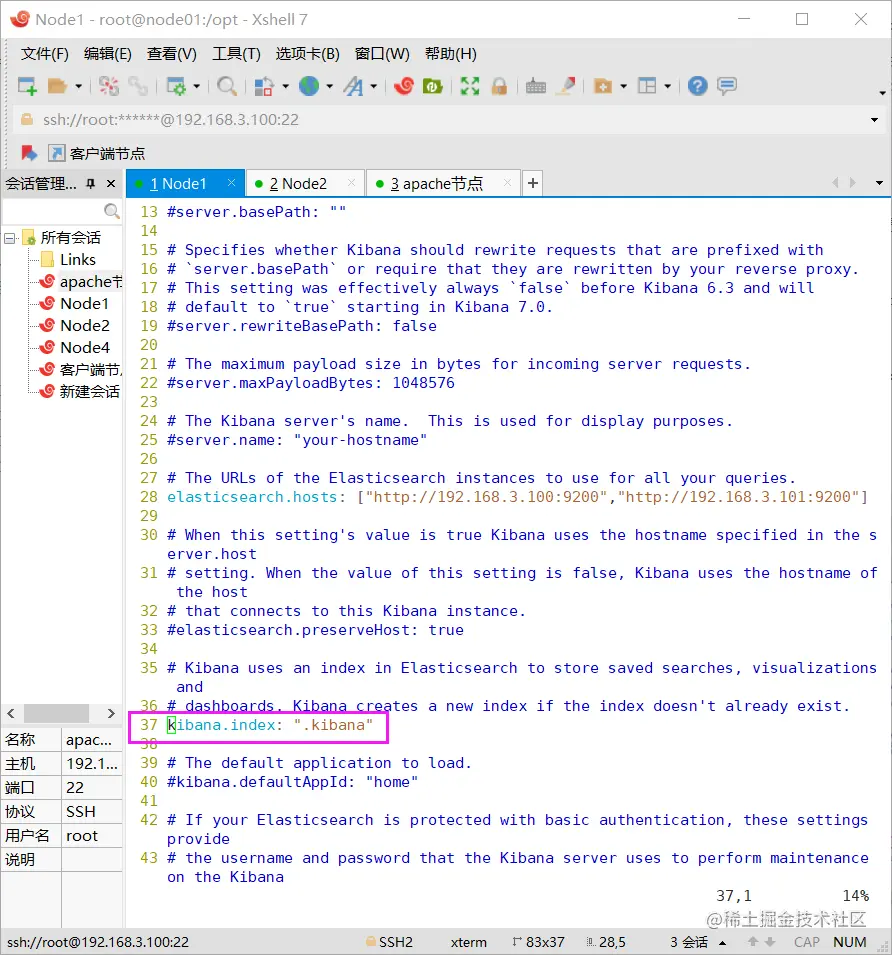This screenshot has width=892, height=955.
Task: Open the session Properties gear icon
Action: point(176,86)
